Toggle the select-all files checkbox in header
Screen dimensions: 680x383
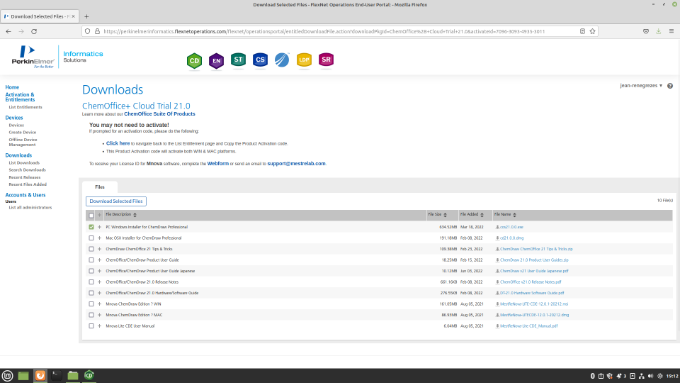(x=91, y=215)
